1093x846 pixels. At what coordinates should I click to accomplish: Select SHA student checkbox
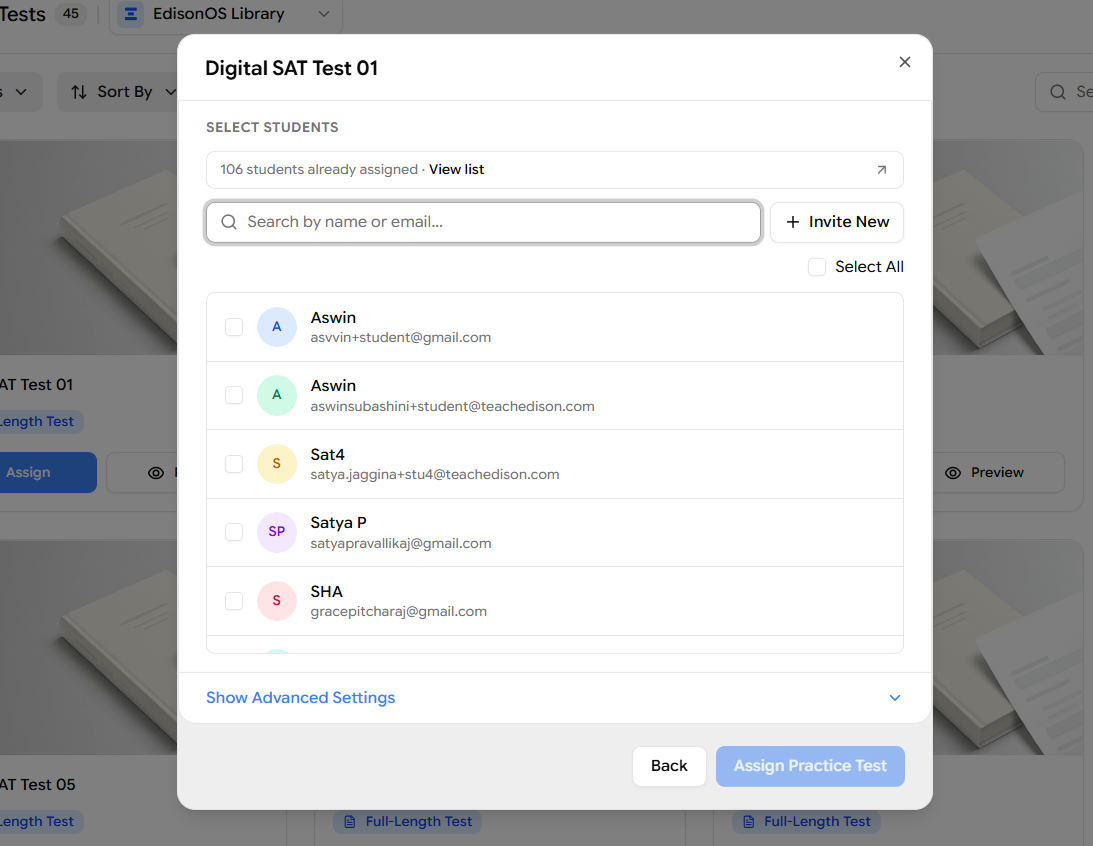point(234,601)
